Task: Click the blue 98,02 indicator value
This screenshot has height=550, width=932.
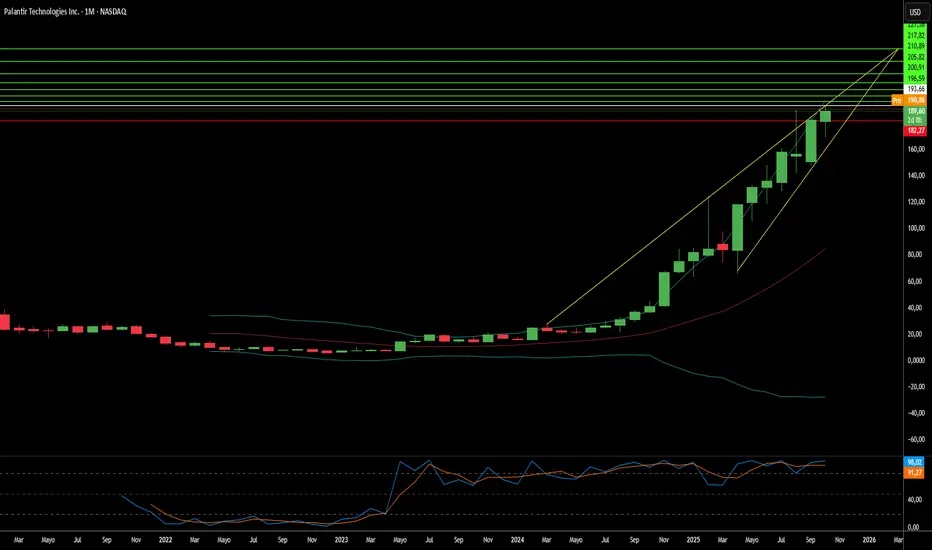Action: click(914, 462)
